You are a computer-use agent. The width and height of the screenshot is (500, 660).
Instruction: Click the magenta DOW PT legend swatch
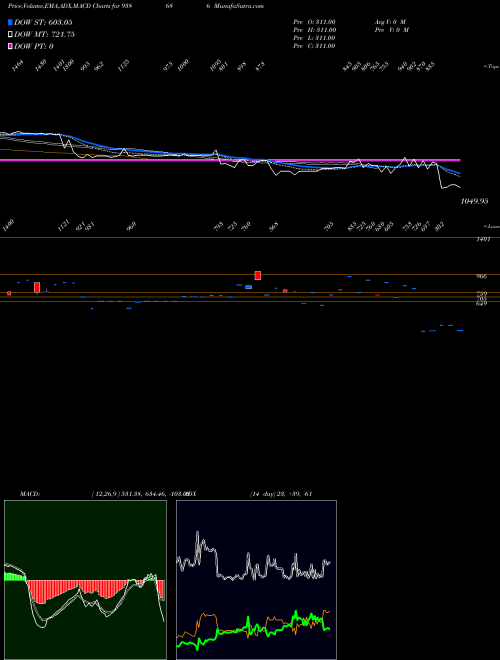(x=10, y=46)
